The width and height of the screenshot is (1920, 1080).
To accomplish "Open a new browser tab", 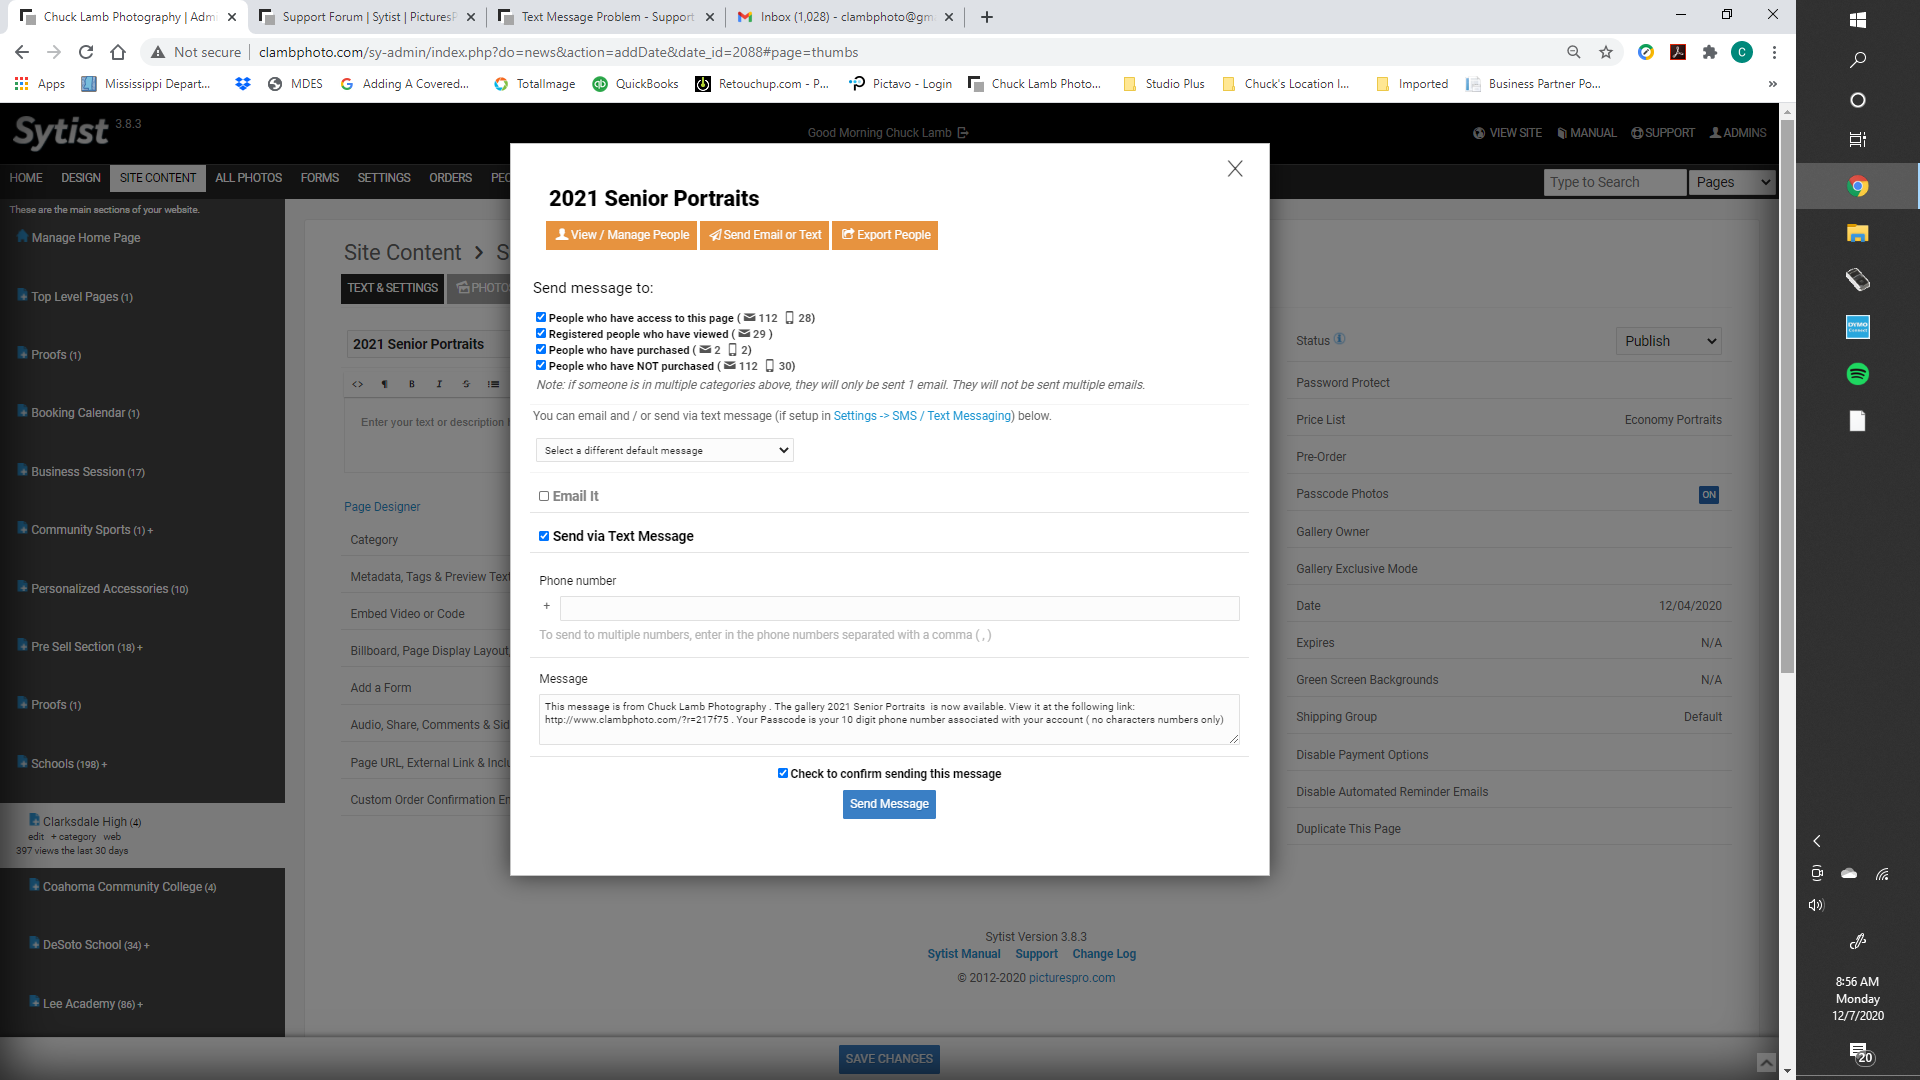I will click(x=987, y=17).
